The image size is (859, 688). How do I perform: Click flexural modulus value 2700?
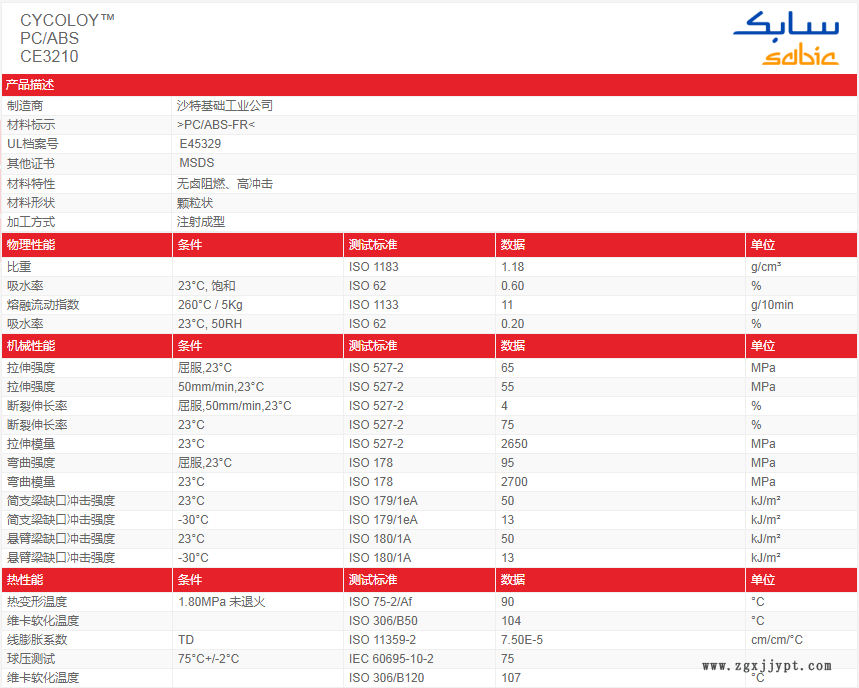tap(514, 482)
